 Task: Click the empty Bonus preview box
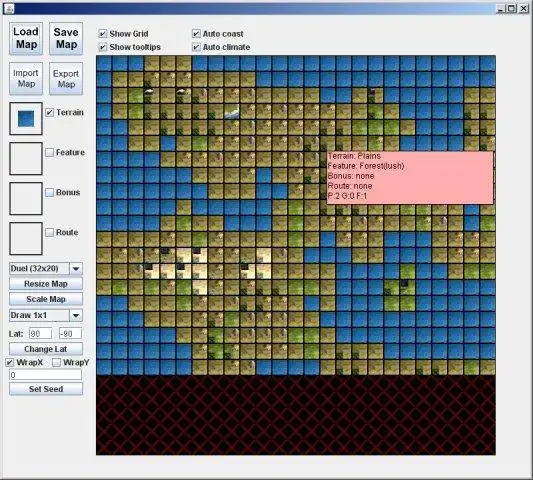pyautogui.click(x=26, y=199)
